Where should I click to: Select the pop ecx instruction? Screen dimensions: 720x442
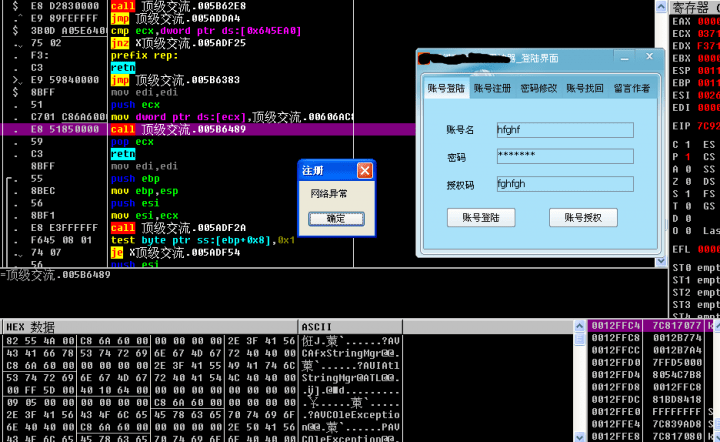coord(132,142)
